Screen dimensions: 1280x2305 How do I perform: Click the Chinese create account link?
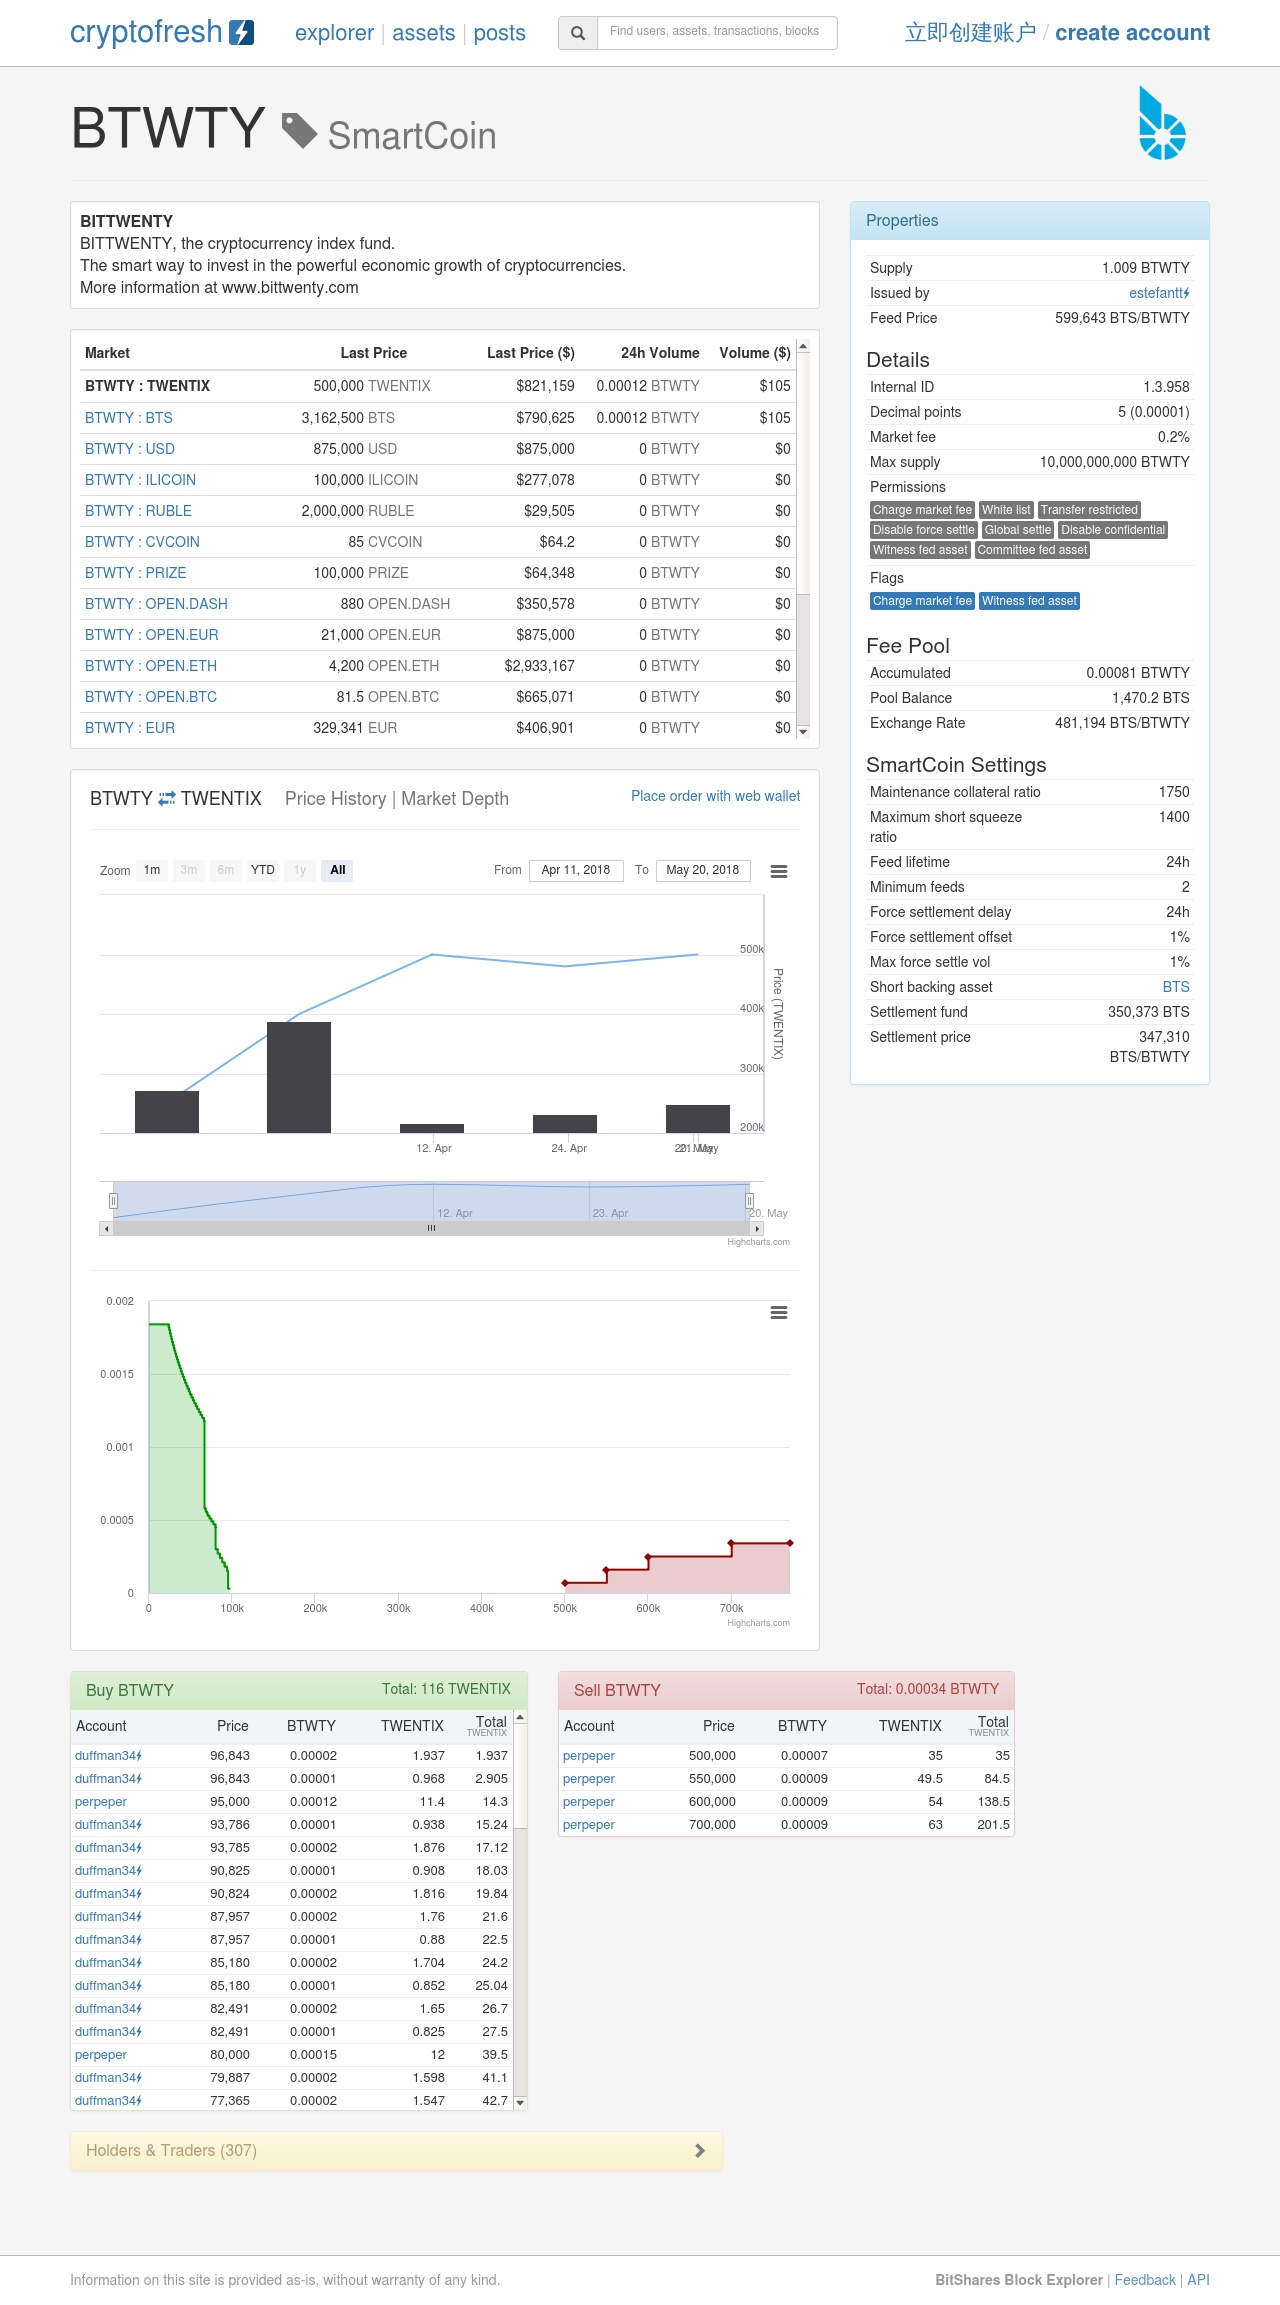click(x=970, y=33)
